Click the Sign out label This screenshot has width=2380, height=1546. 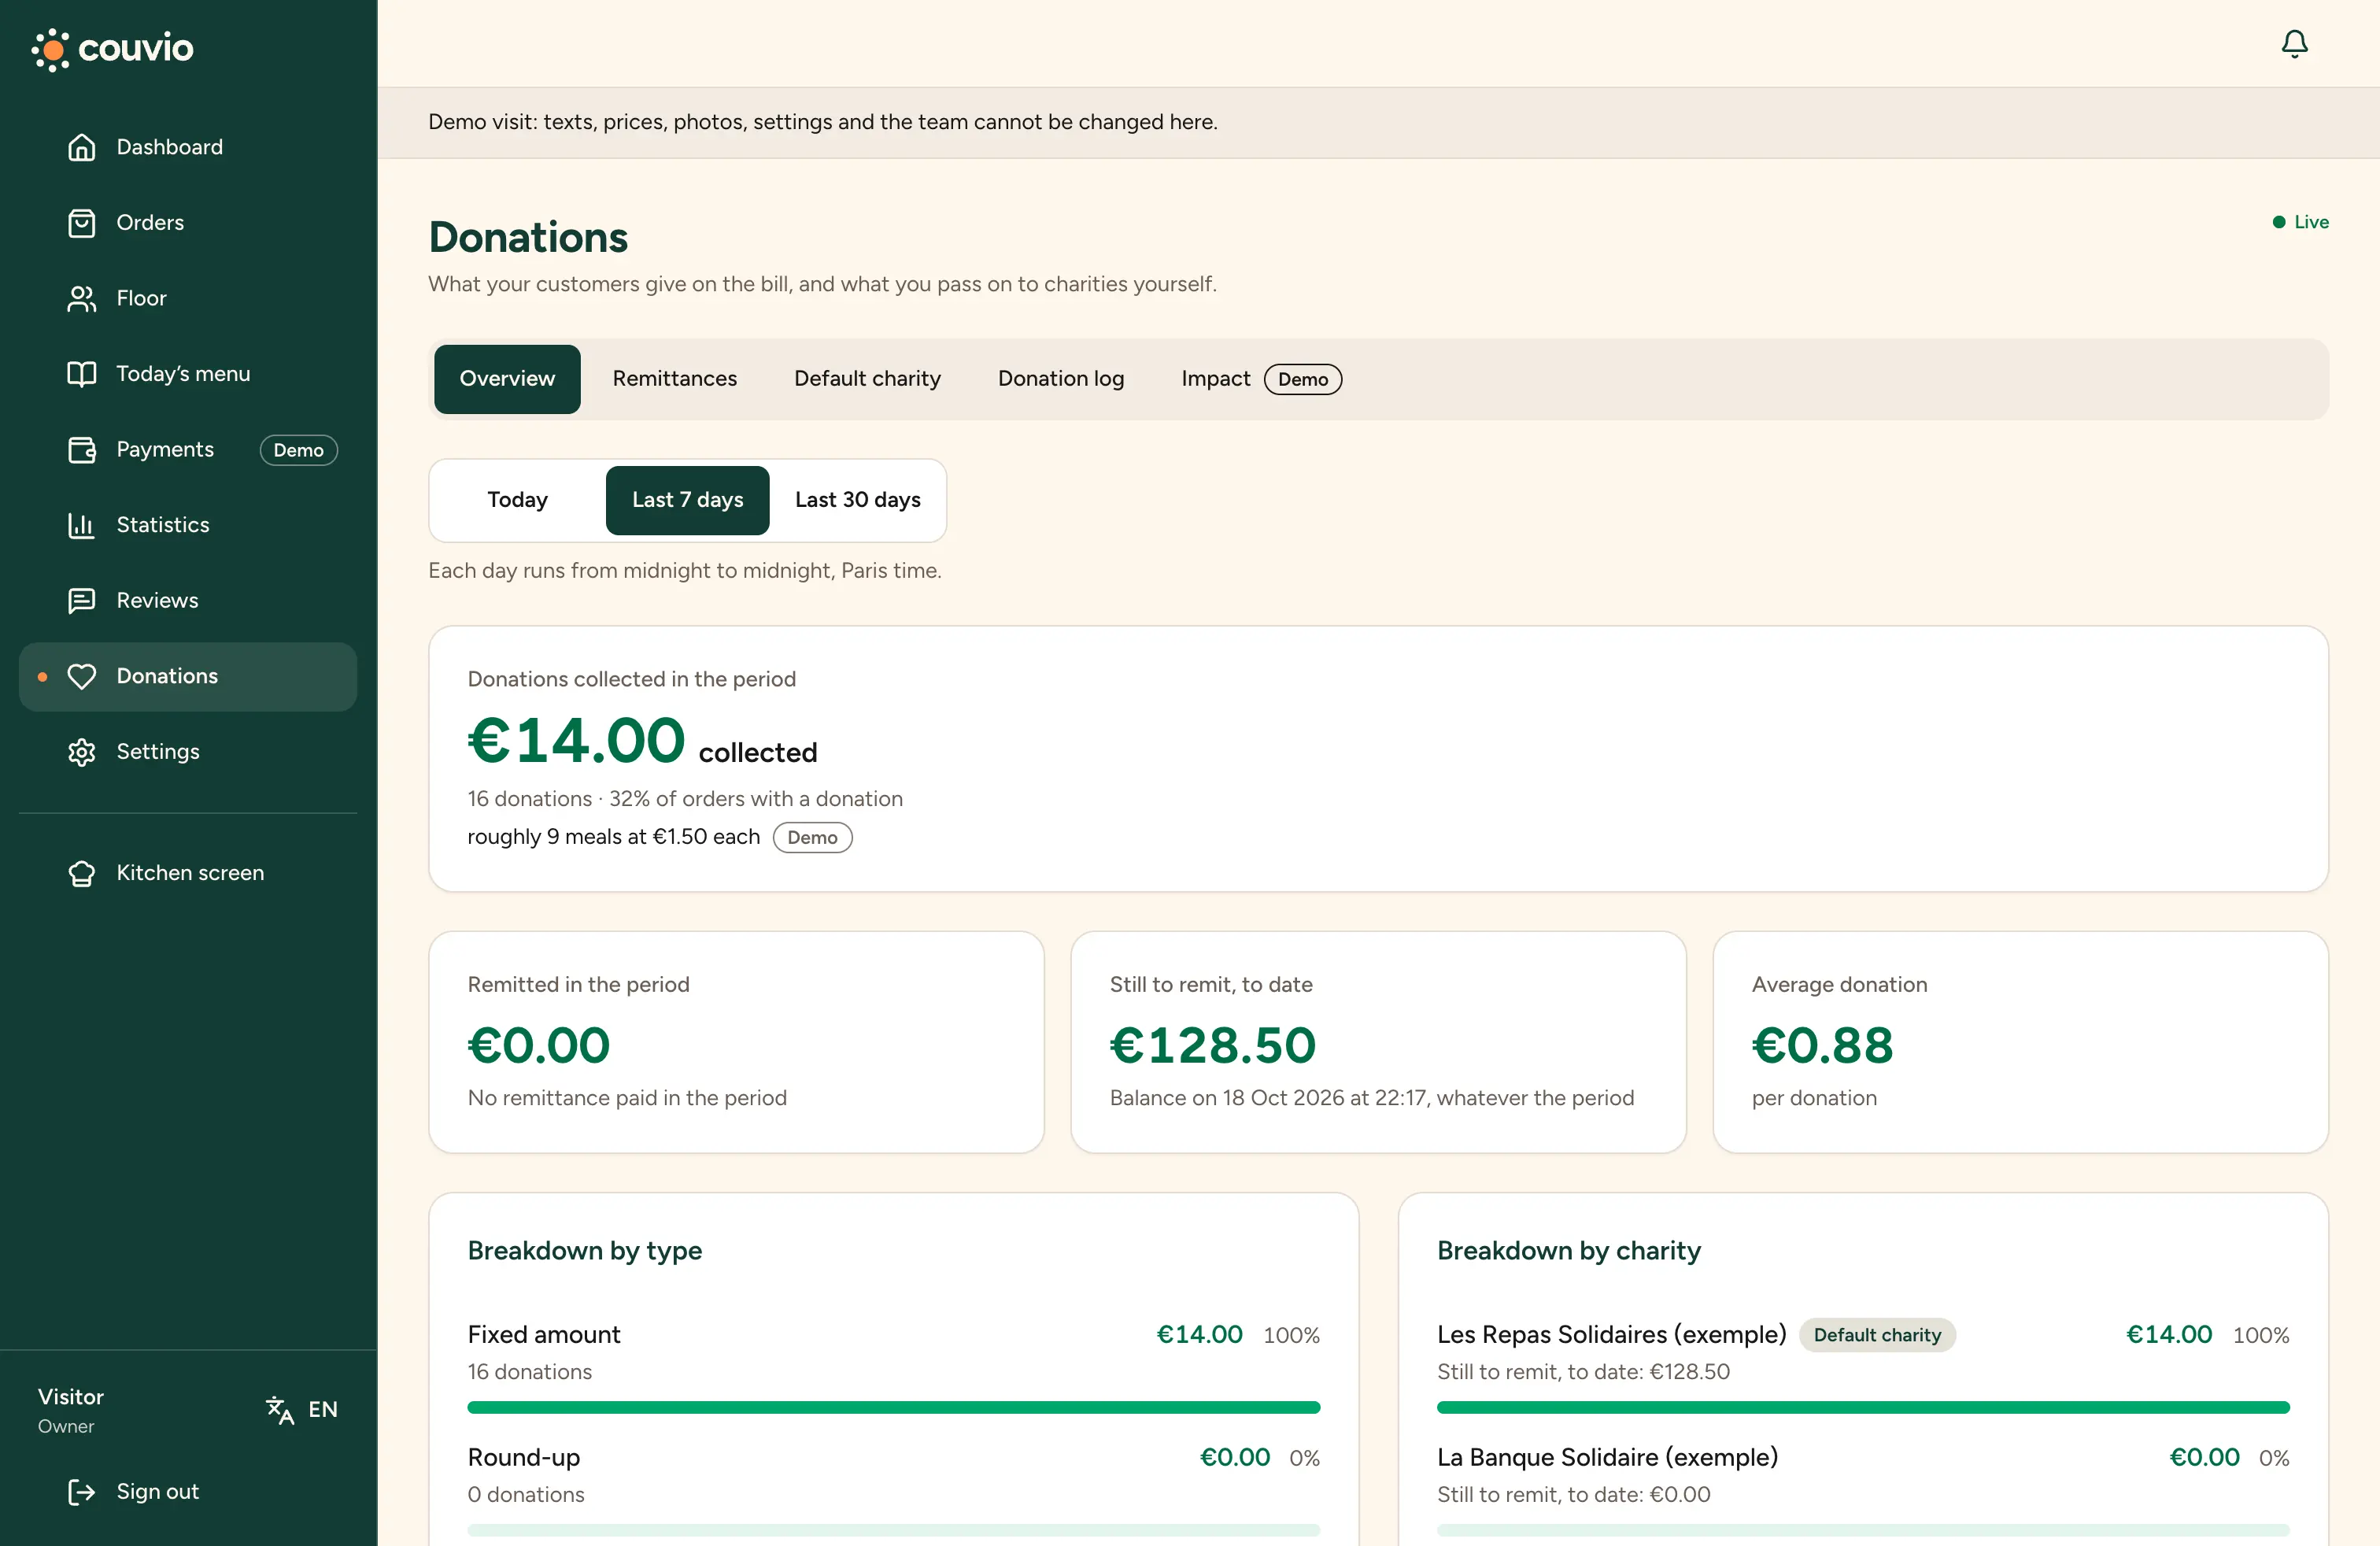158,1492
